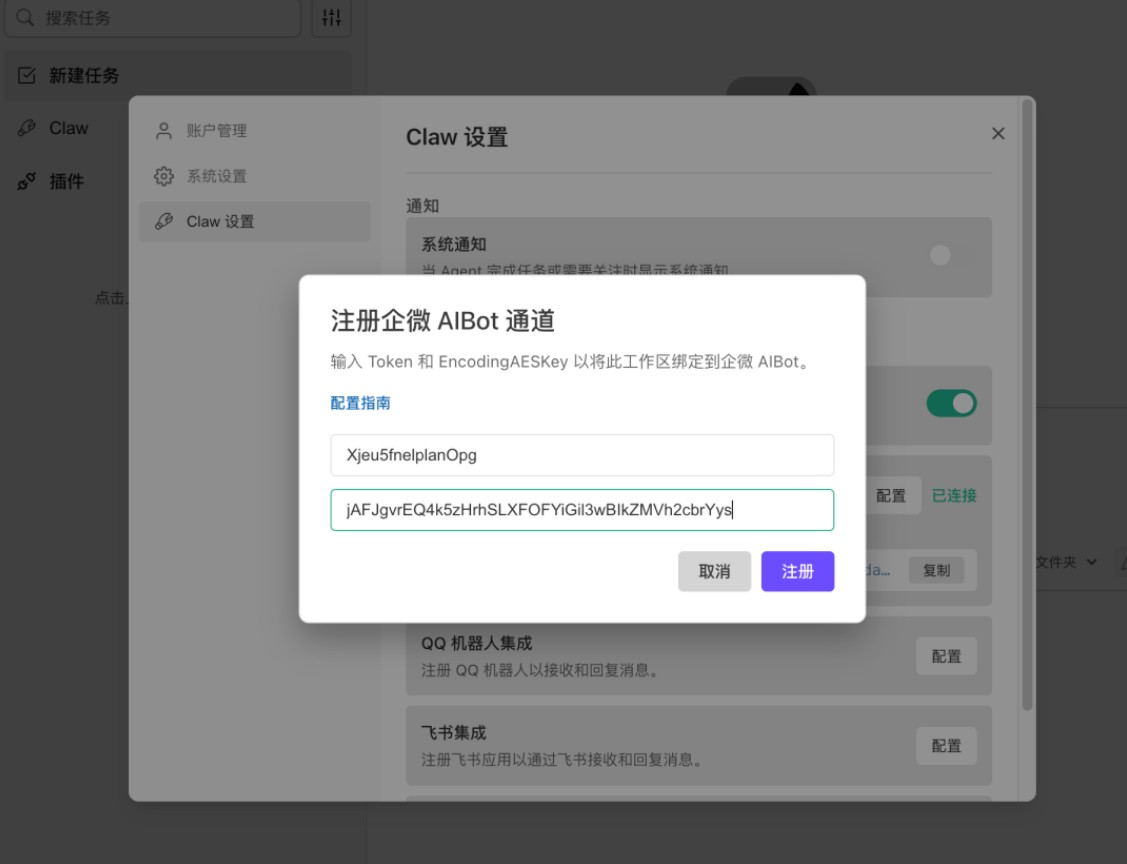Click 配置 next to 飞书集成
Image resolution: width=1127 pixels, height=864 pixels.
tap(946, 745)
